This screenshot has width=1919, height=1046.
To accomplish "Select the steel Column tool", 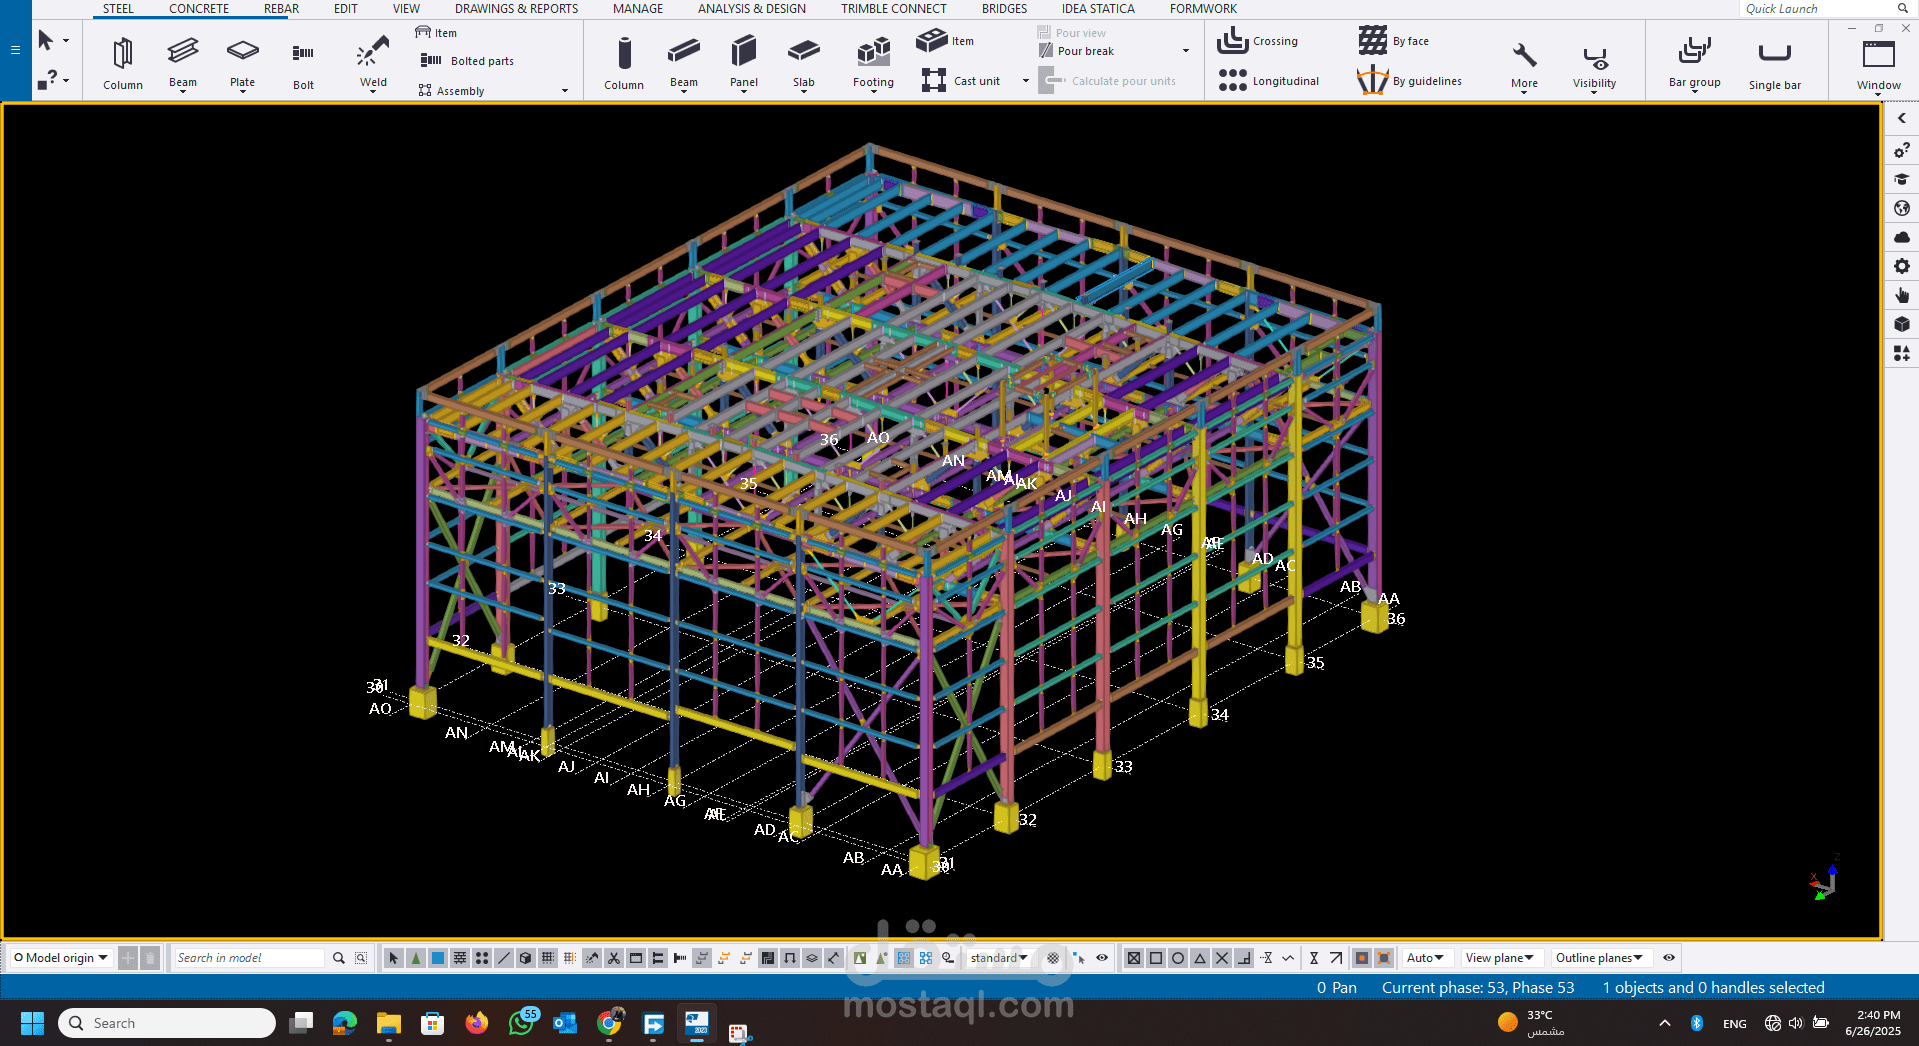I will [x=122, y=62].
